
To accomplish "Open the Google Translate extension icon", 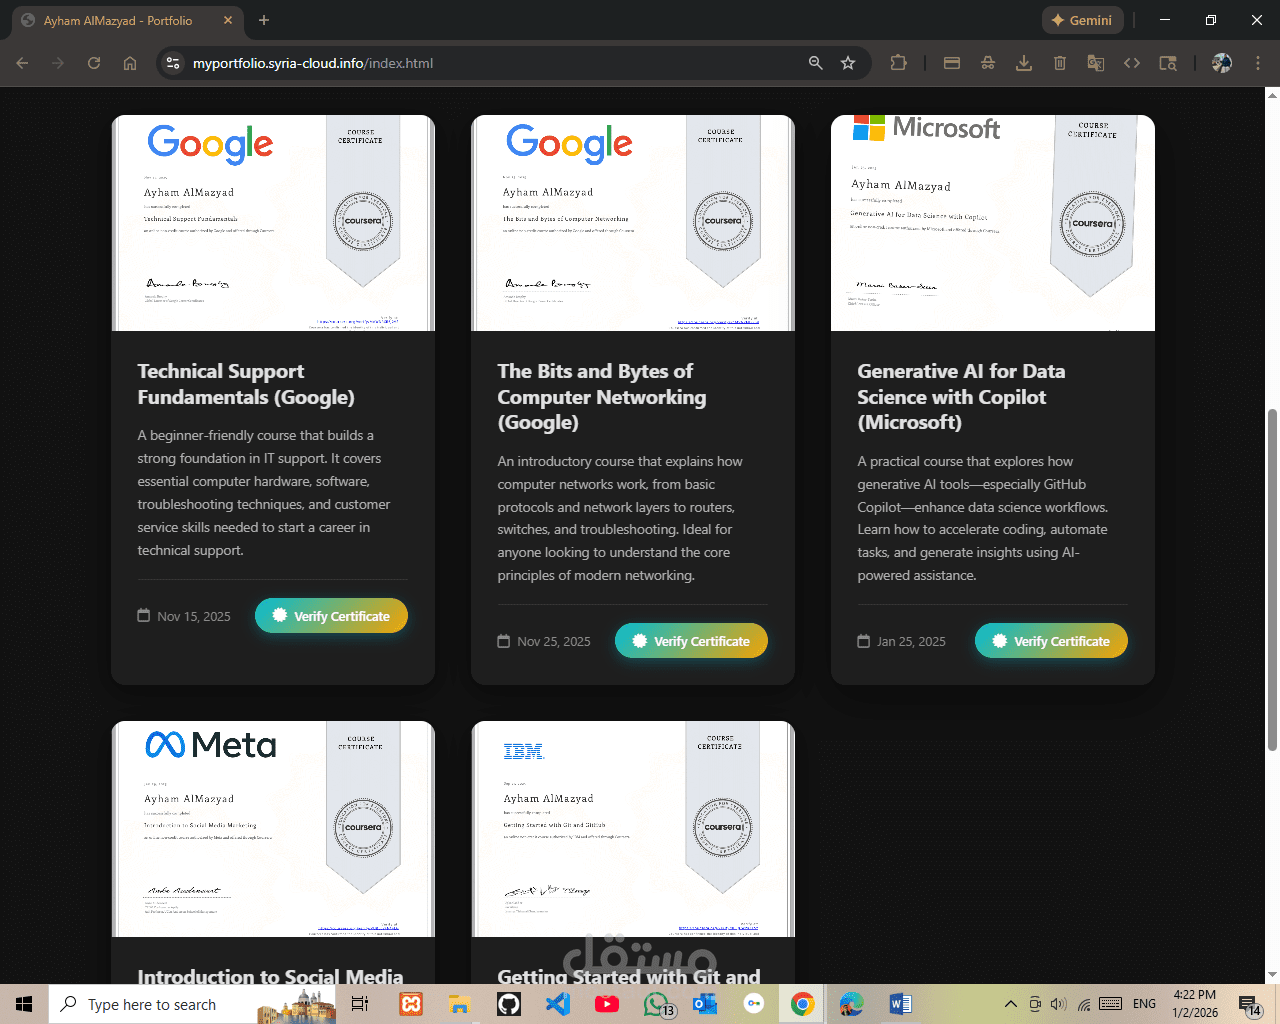I will [1096, 63].
